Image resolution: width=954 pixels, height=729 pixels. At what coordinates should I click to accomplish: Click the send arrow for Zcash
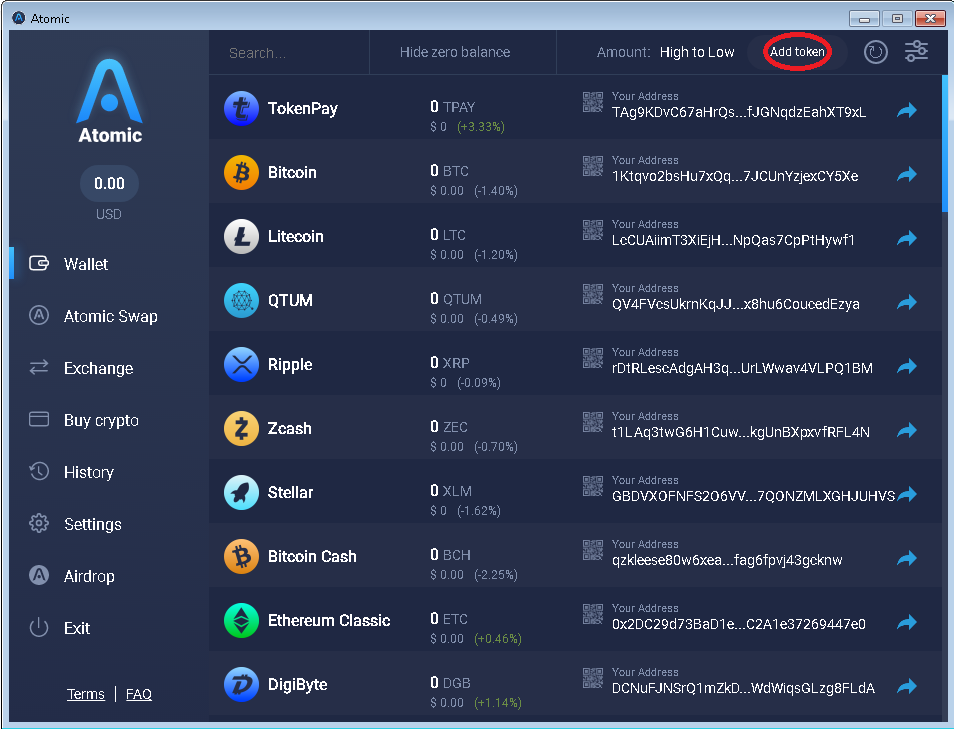(x=907, y=430)
